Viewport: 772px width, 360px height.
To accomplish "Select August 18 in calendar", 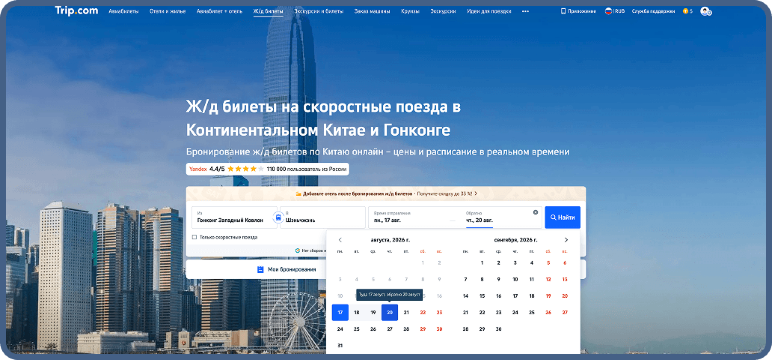I will pyautogui.click(x=356, y=313).
